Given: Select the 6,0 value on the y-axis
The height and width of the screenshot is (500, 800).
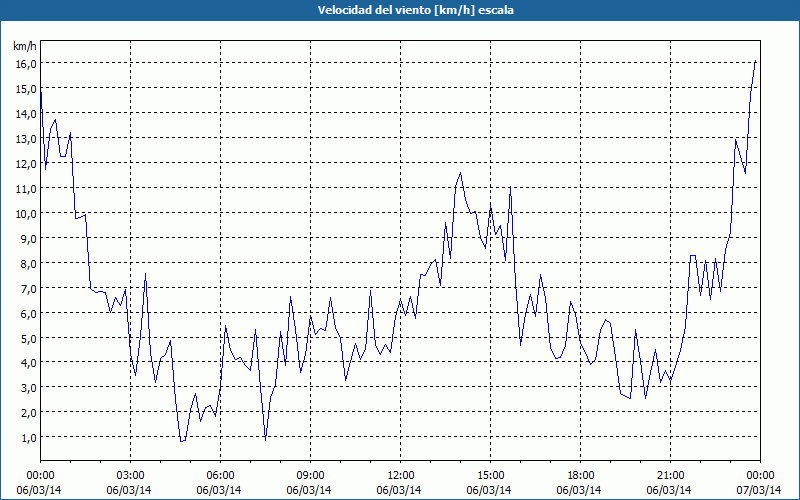Looking at the screenshot, I should (x=28, y=314).
